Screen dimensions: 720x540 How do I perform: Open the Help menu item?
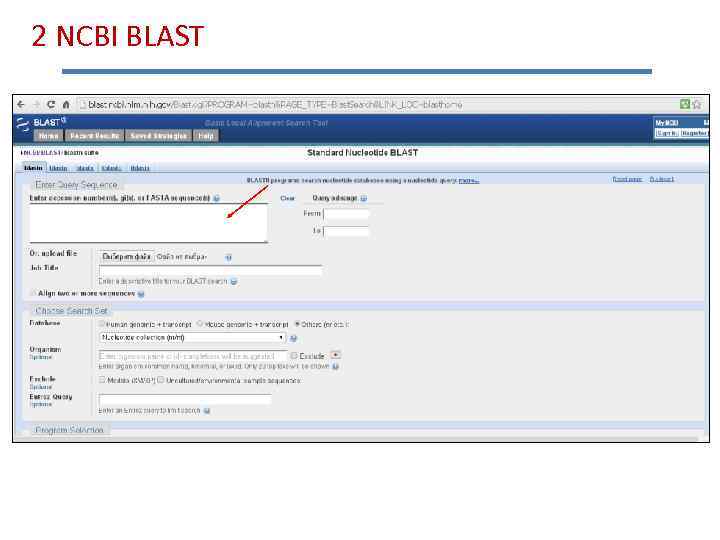coord(206,135)
